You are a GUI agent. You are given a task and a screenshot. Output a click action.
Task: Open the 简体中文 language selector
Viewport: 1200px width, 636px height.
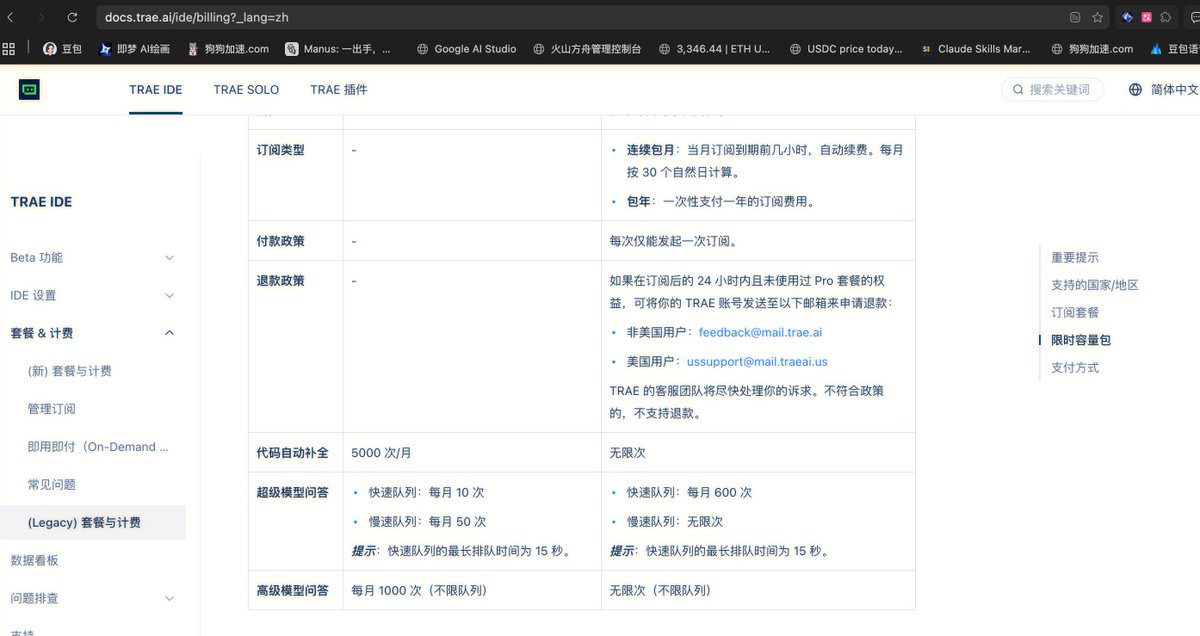coord(1164,89)
